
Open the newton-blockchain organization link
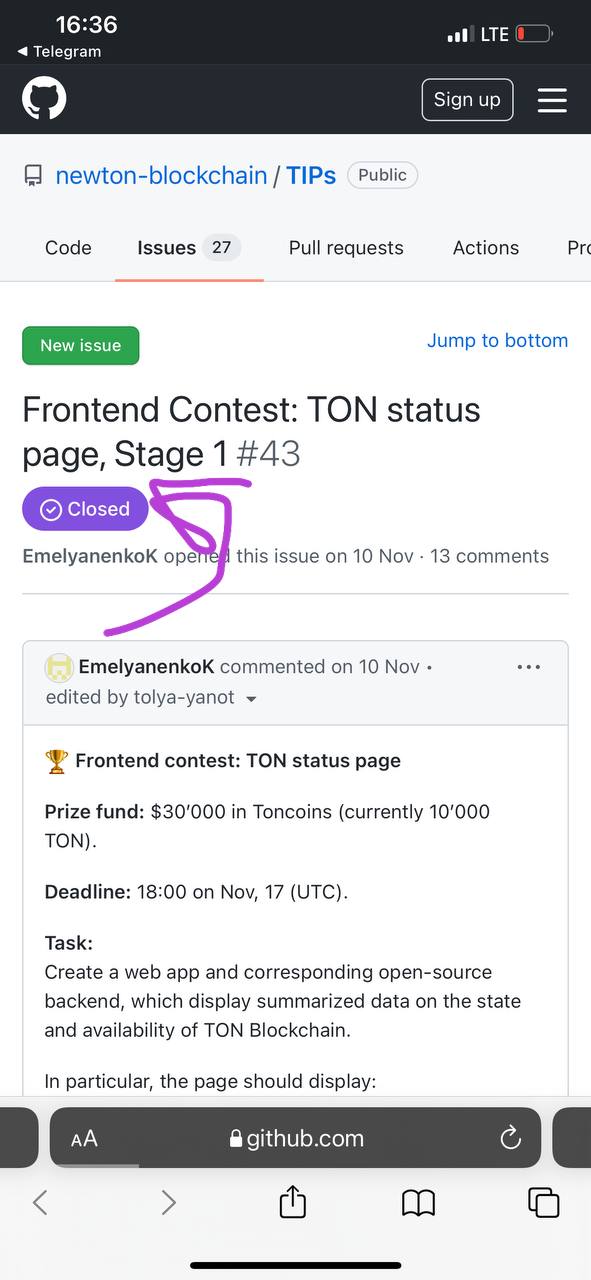click(161, 176)
